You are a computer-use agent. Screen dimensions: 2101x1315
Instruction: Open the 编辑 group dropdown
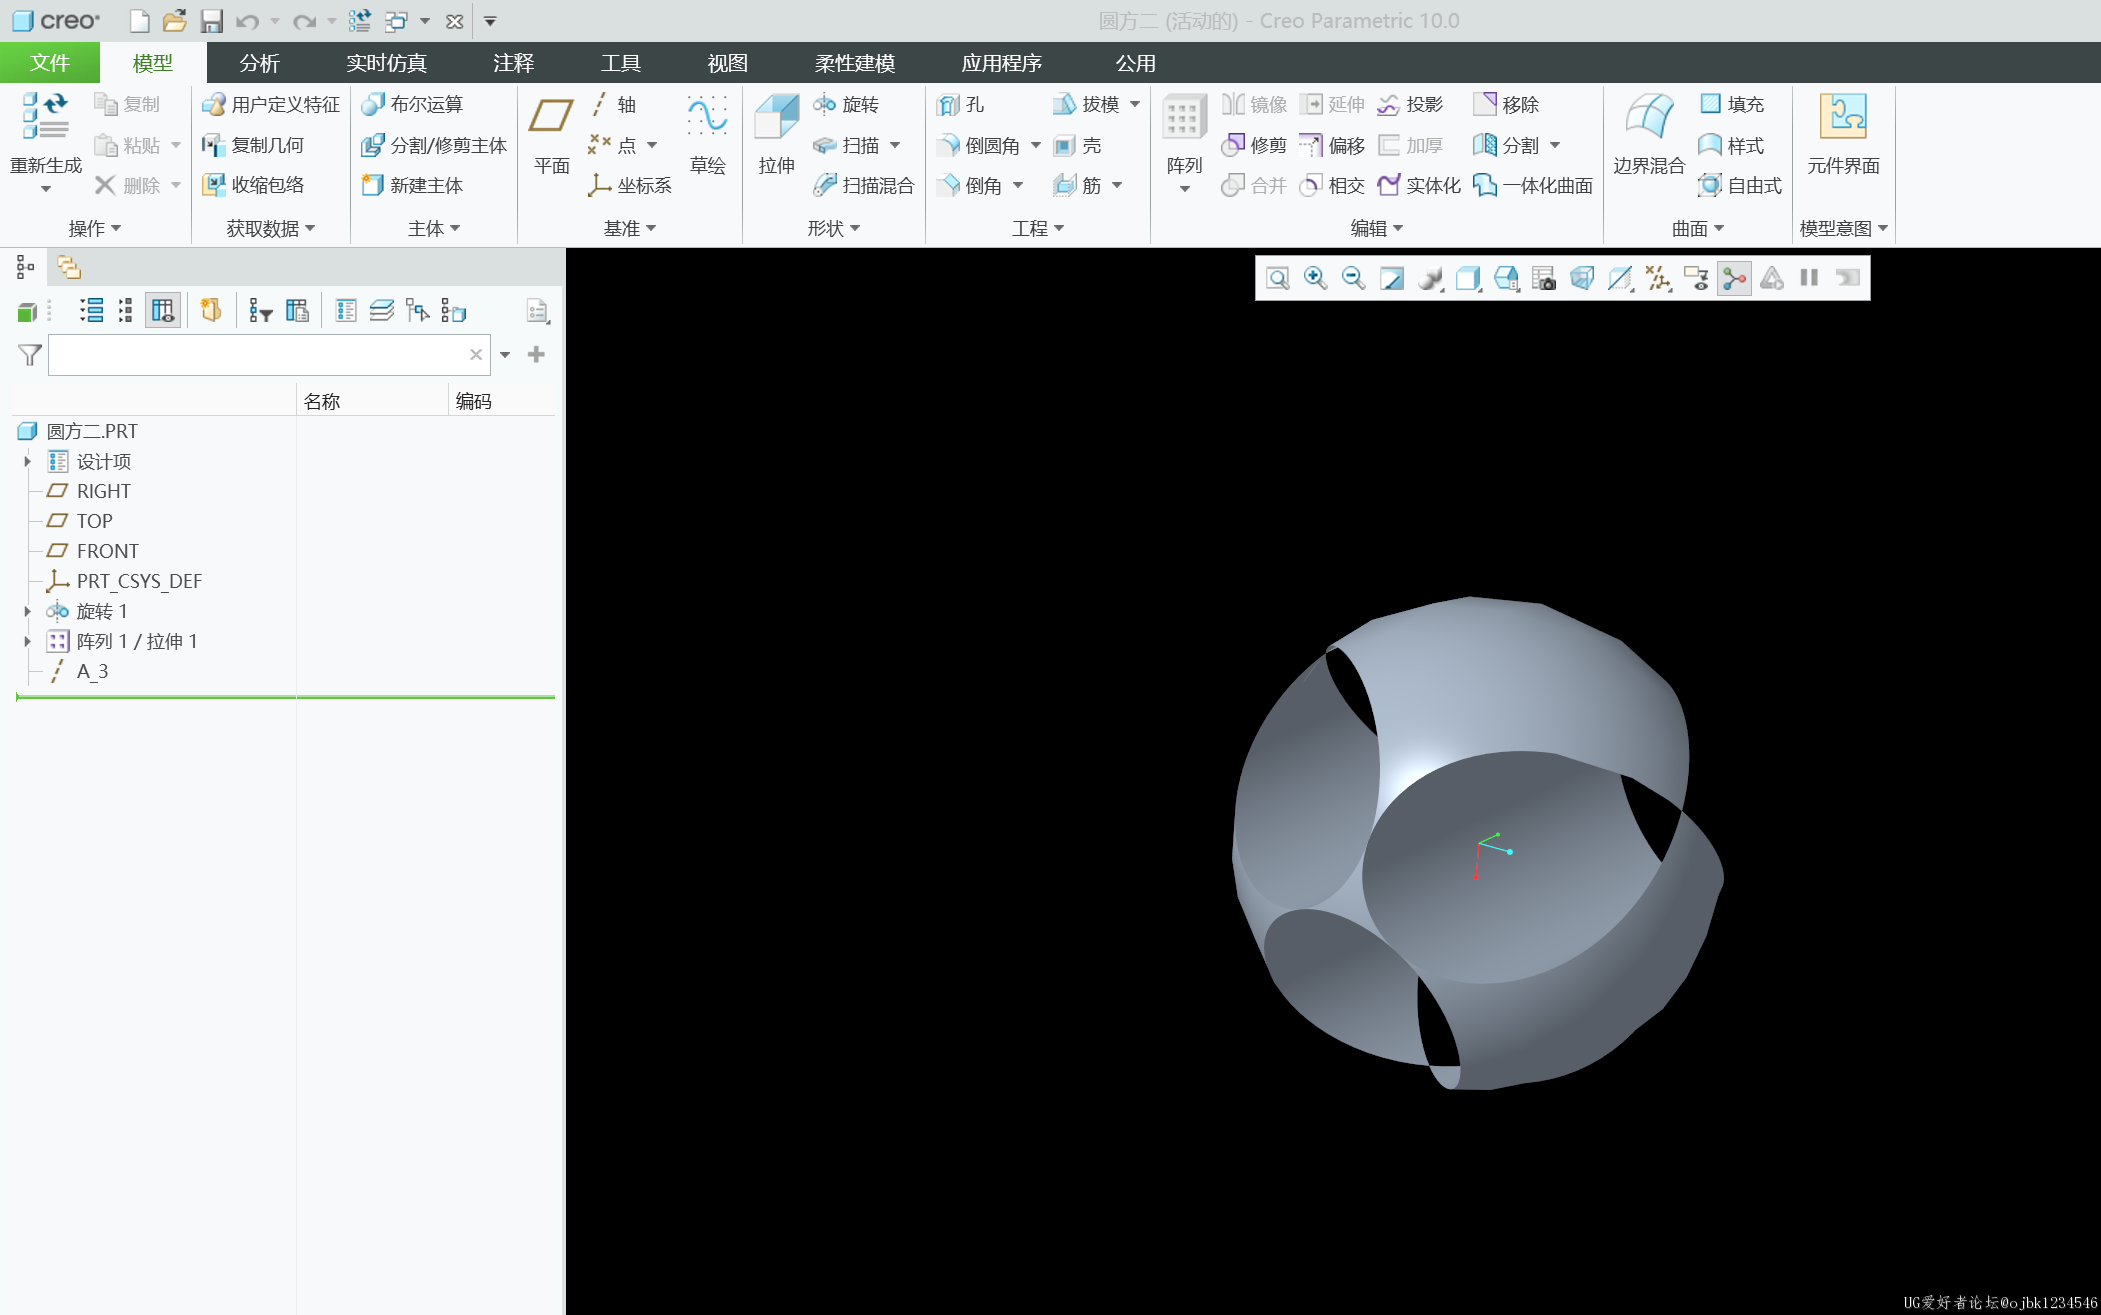tap(1377, 228)
